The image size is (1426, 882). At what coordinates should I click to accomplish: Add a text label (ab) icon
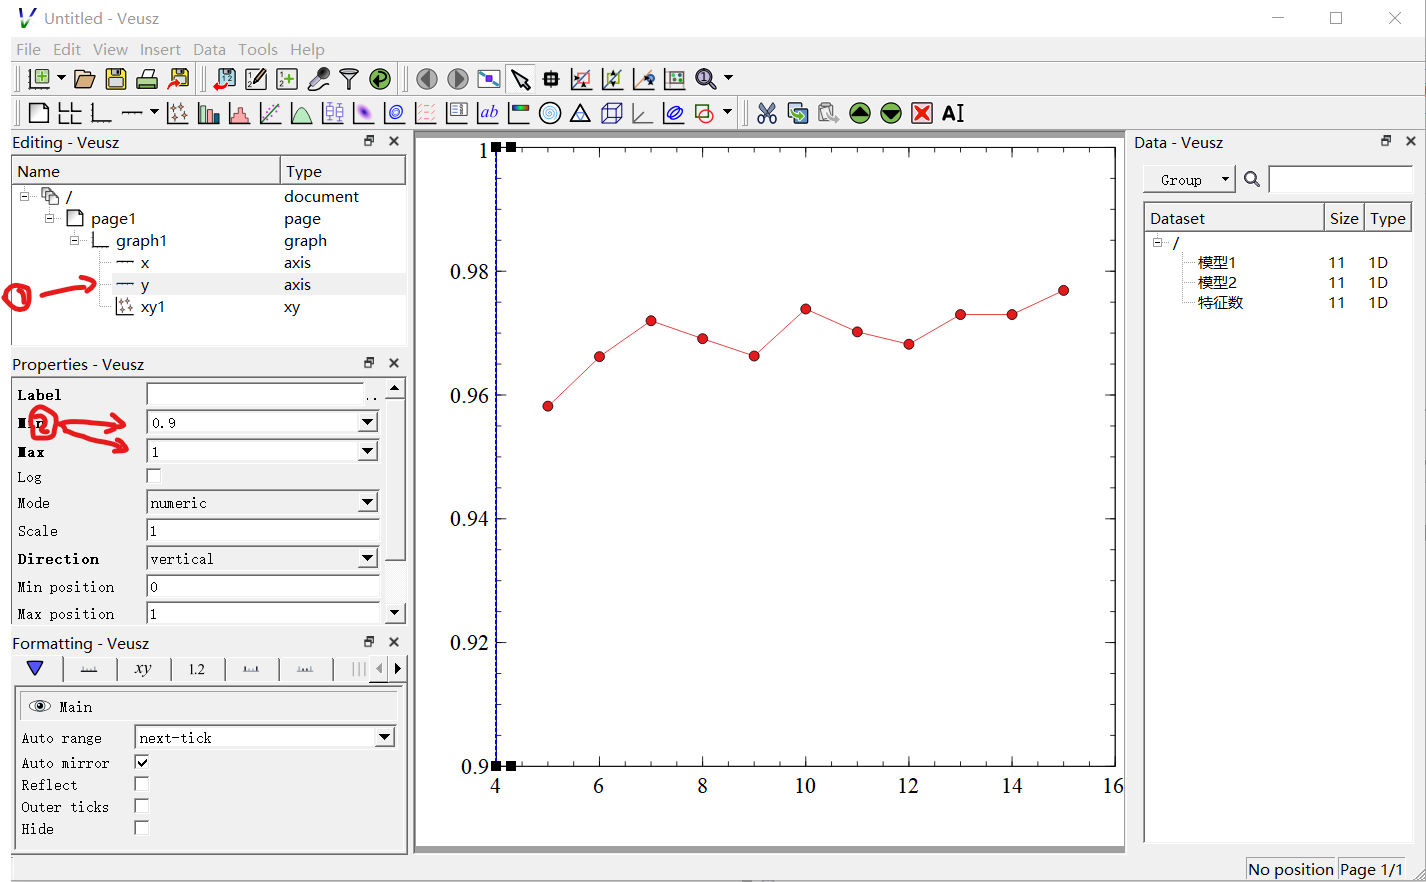(488, 113)
